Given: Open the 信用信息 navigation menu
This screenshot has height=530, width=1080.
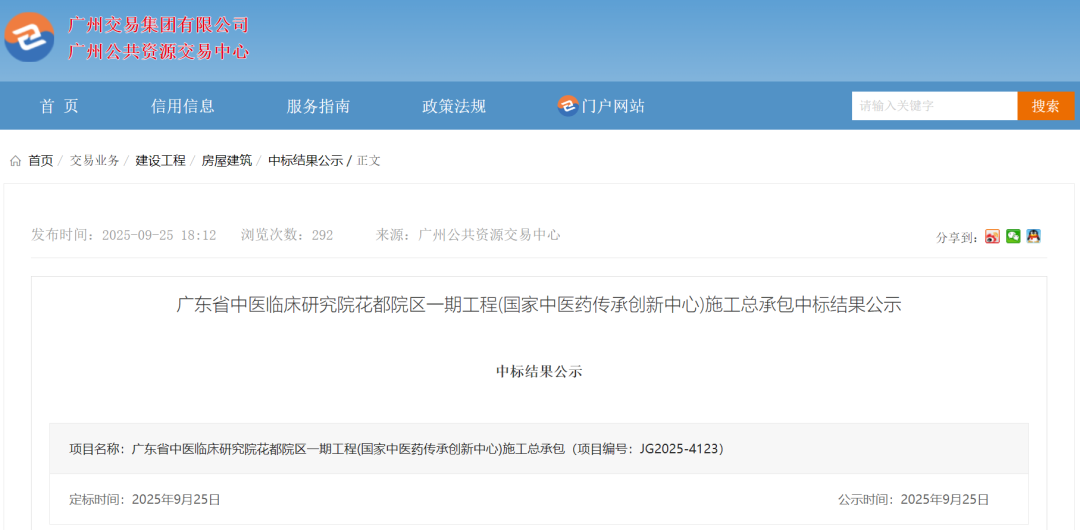Looking at the screenshot, I should 183,106.
